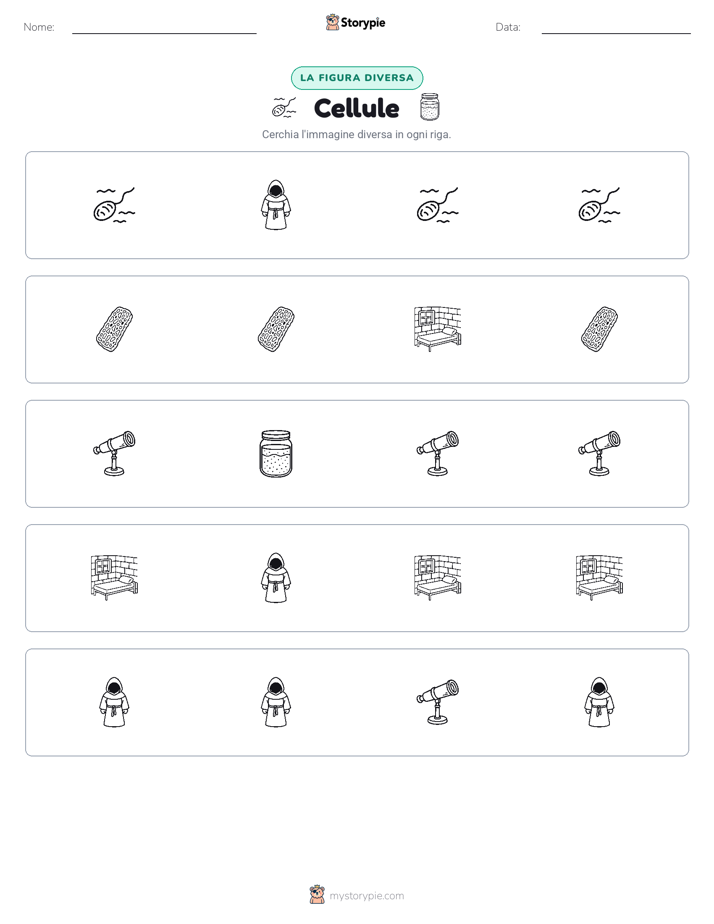
Task: Select the telescope in the bottom row
Action: tap(437, 702)
